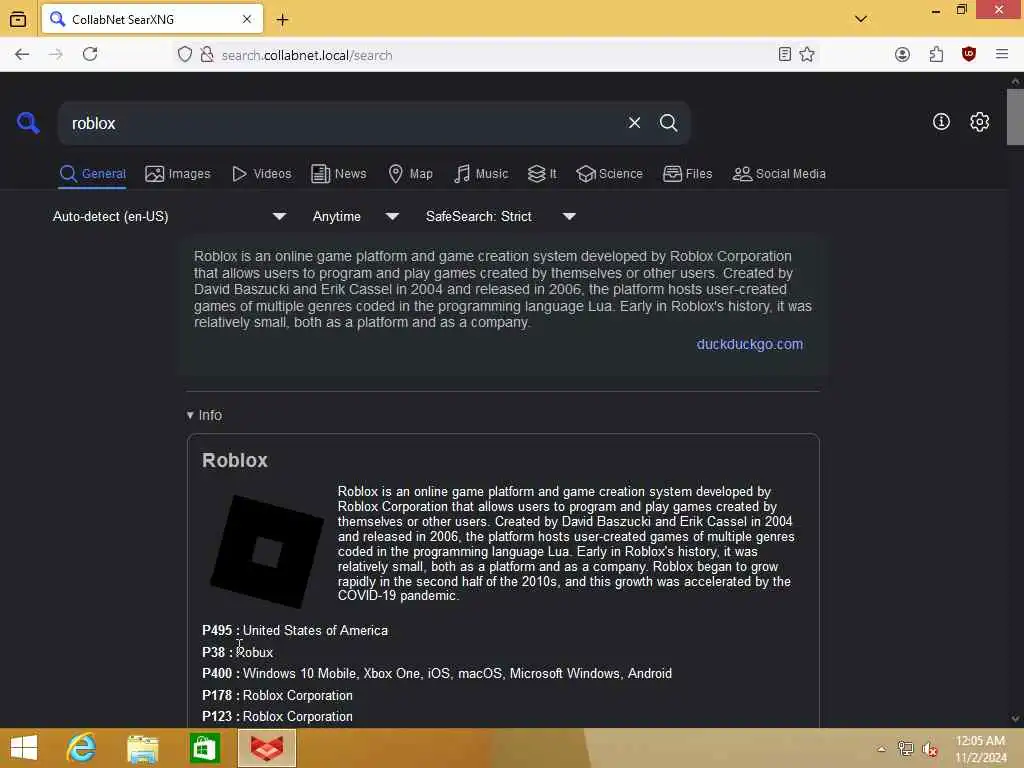The height and width of the screenshot is (768, 1024).
Task: Bookmark this page with star icon
Action: click(807, 55)
